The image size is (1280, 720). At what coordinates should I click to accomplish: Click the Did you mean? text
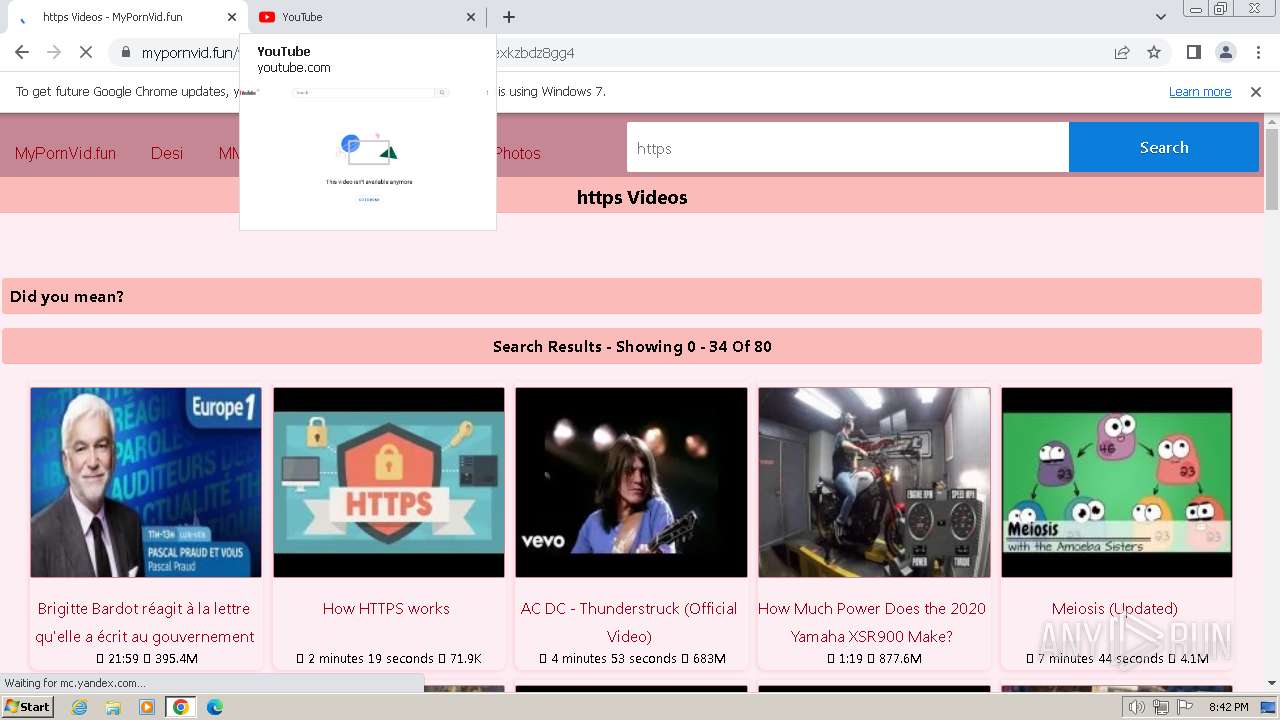[x=67, y=296]
